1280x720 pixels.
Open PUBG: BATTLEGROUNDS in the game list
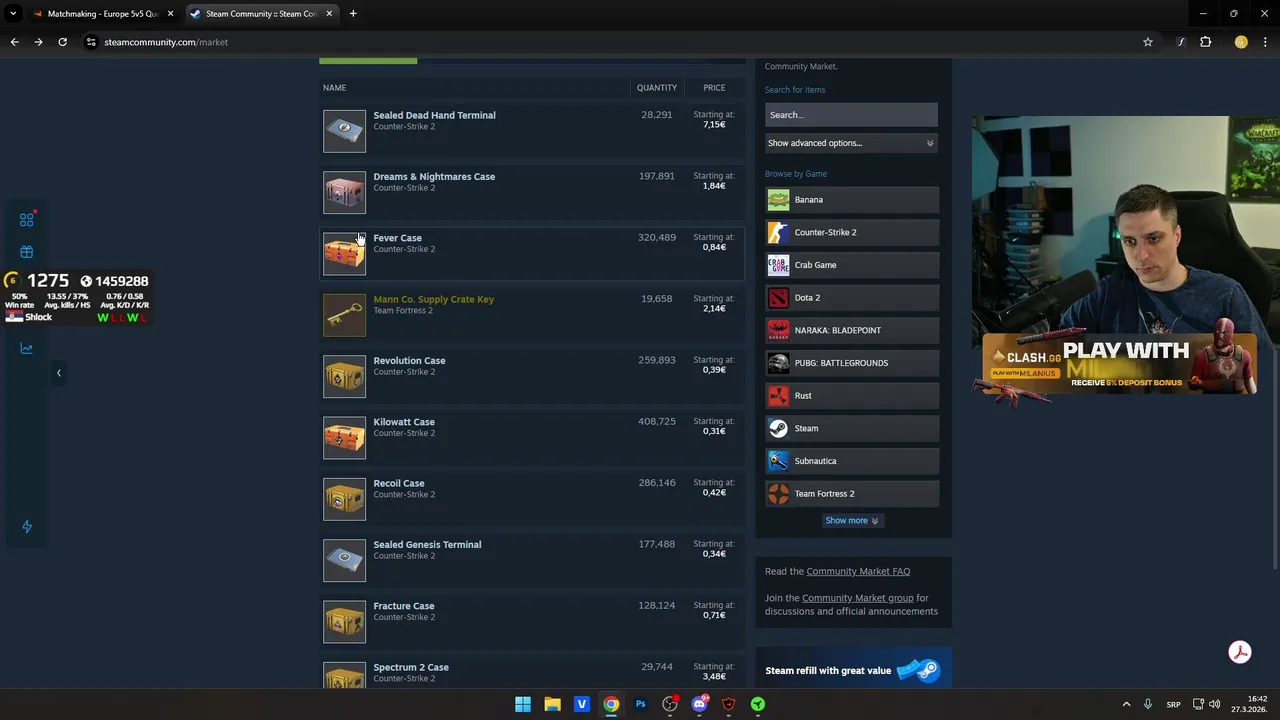(x=852, y=363)
